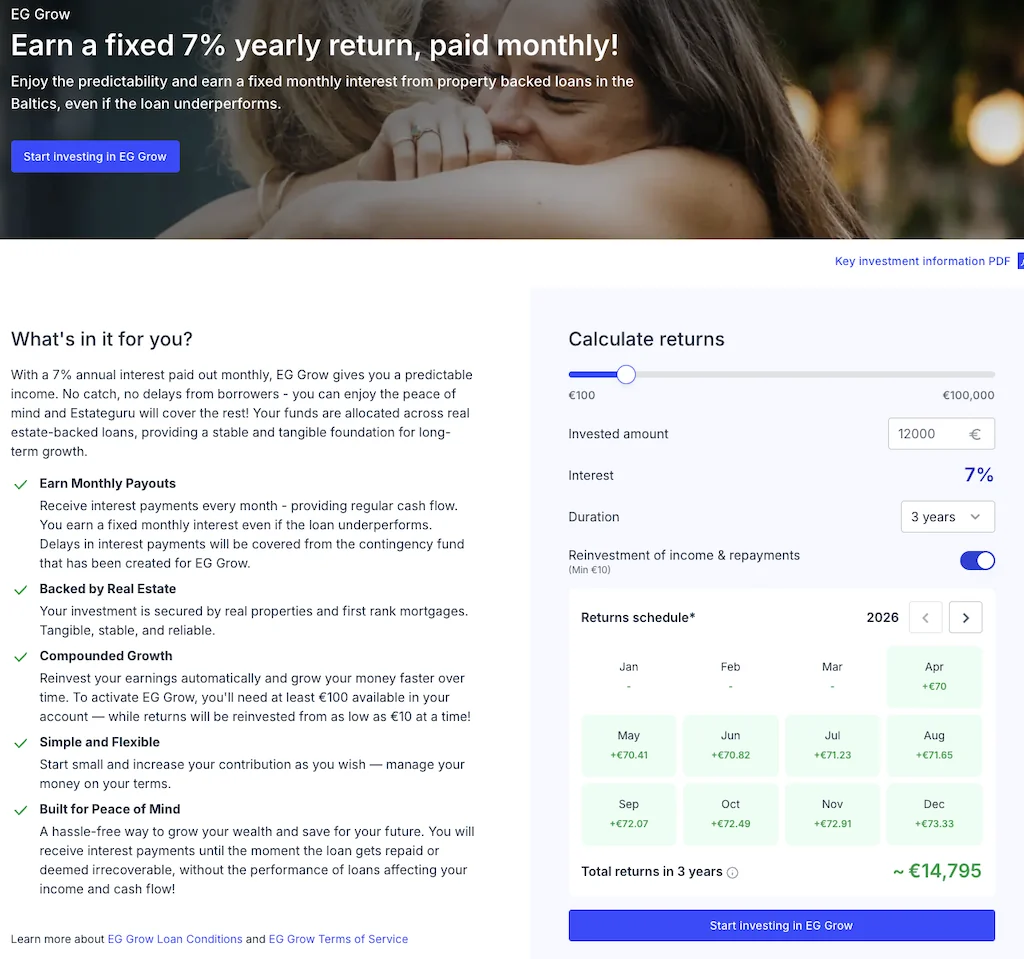Click the checkmark icon beside Backed by Real Estate

(20, 590)
